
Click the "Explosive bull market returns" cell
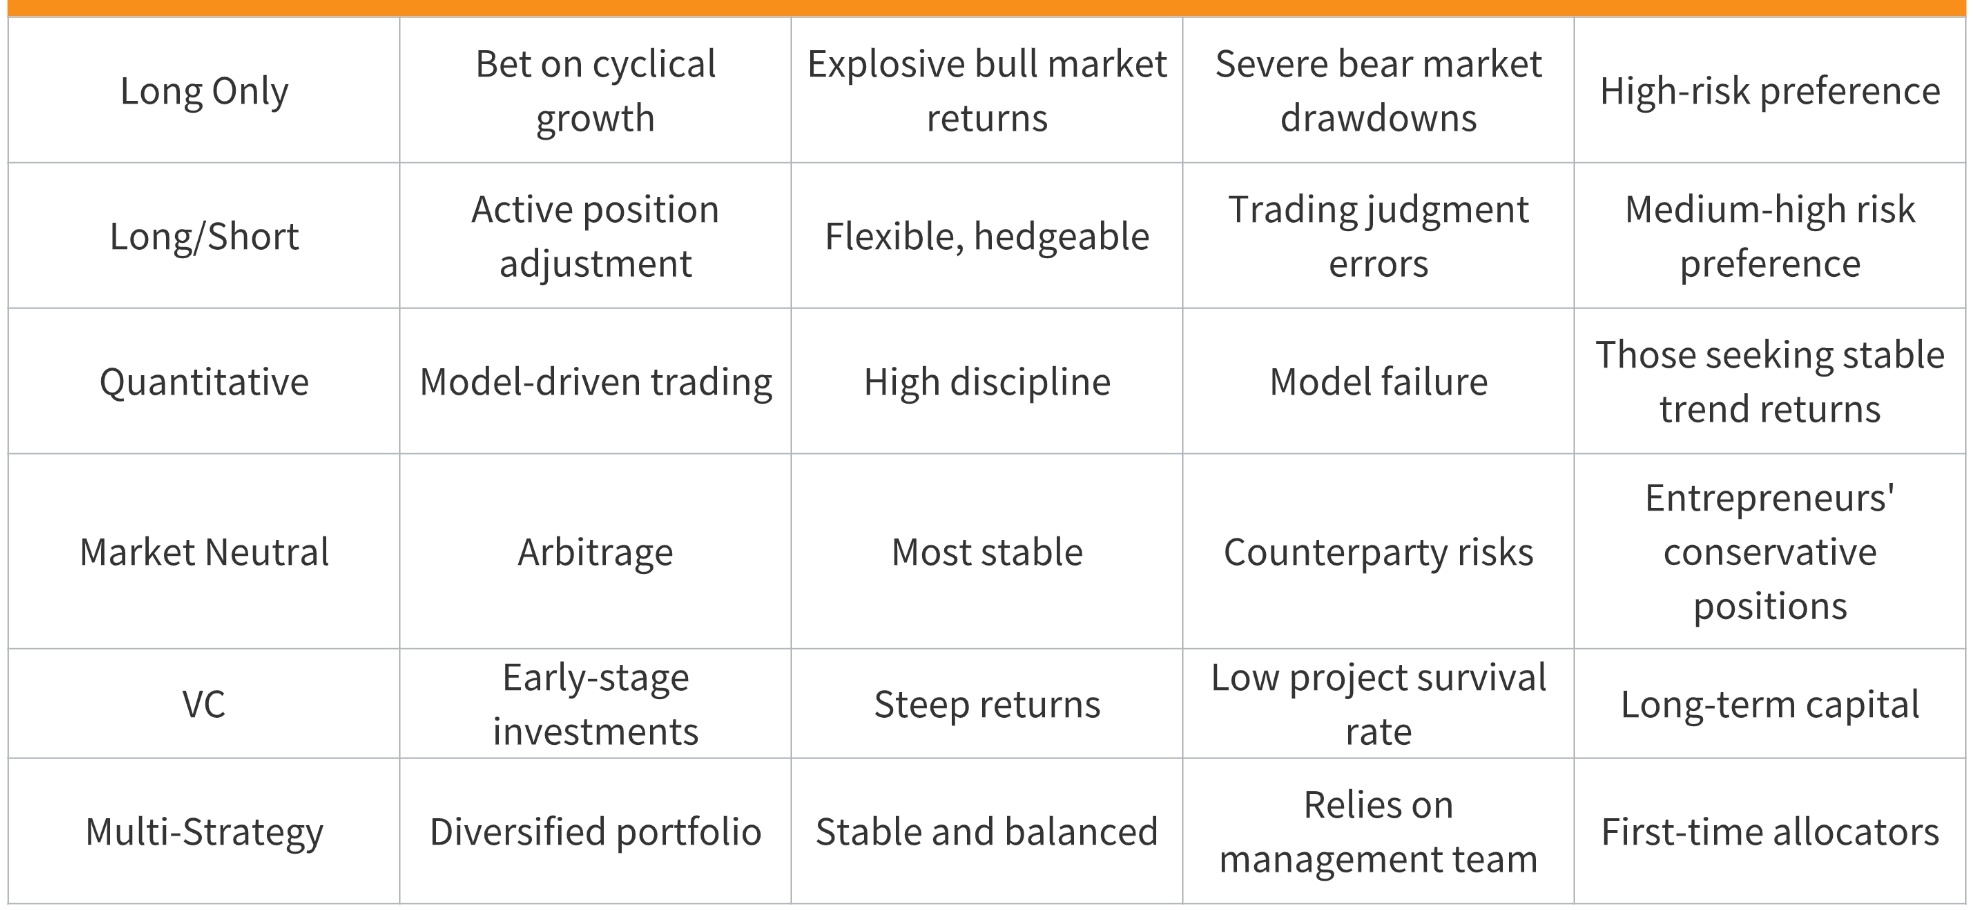point(987,91)
